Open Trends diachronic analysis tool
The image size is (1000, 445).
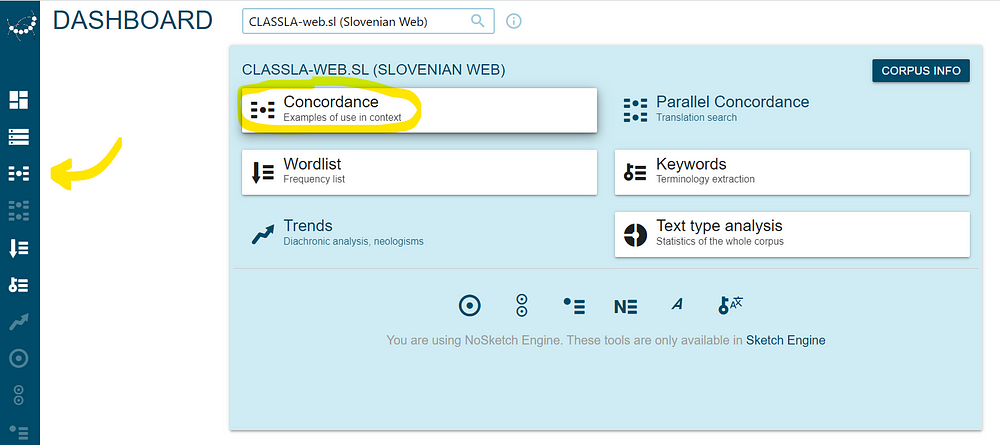click(419, 234)
